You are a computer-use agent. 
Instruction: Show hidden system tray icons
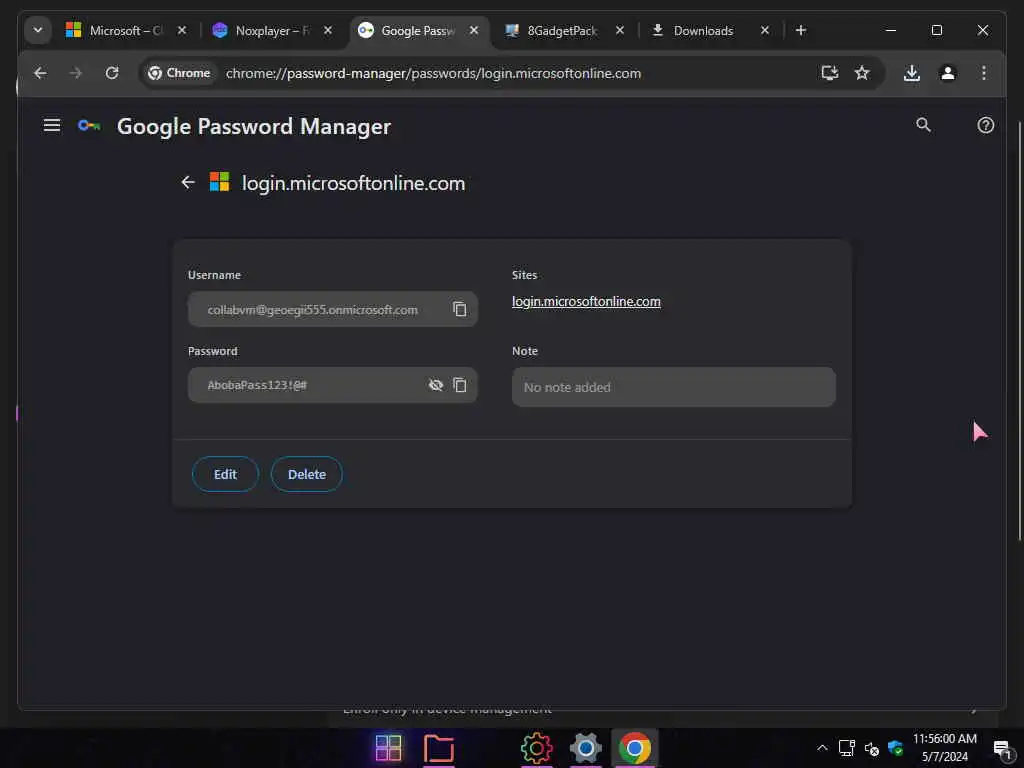pos(822,748)
